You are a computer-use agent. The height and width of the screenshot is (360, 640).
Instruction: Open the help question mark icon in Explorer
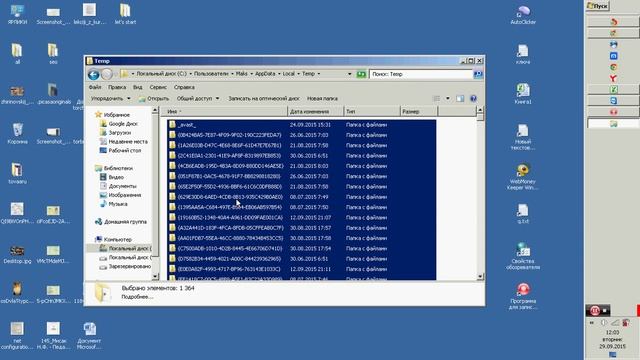pyautogui.click(x=473, y=98)
